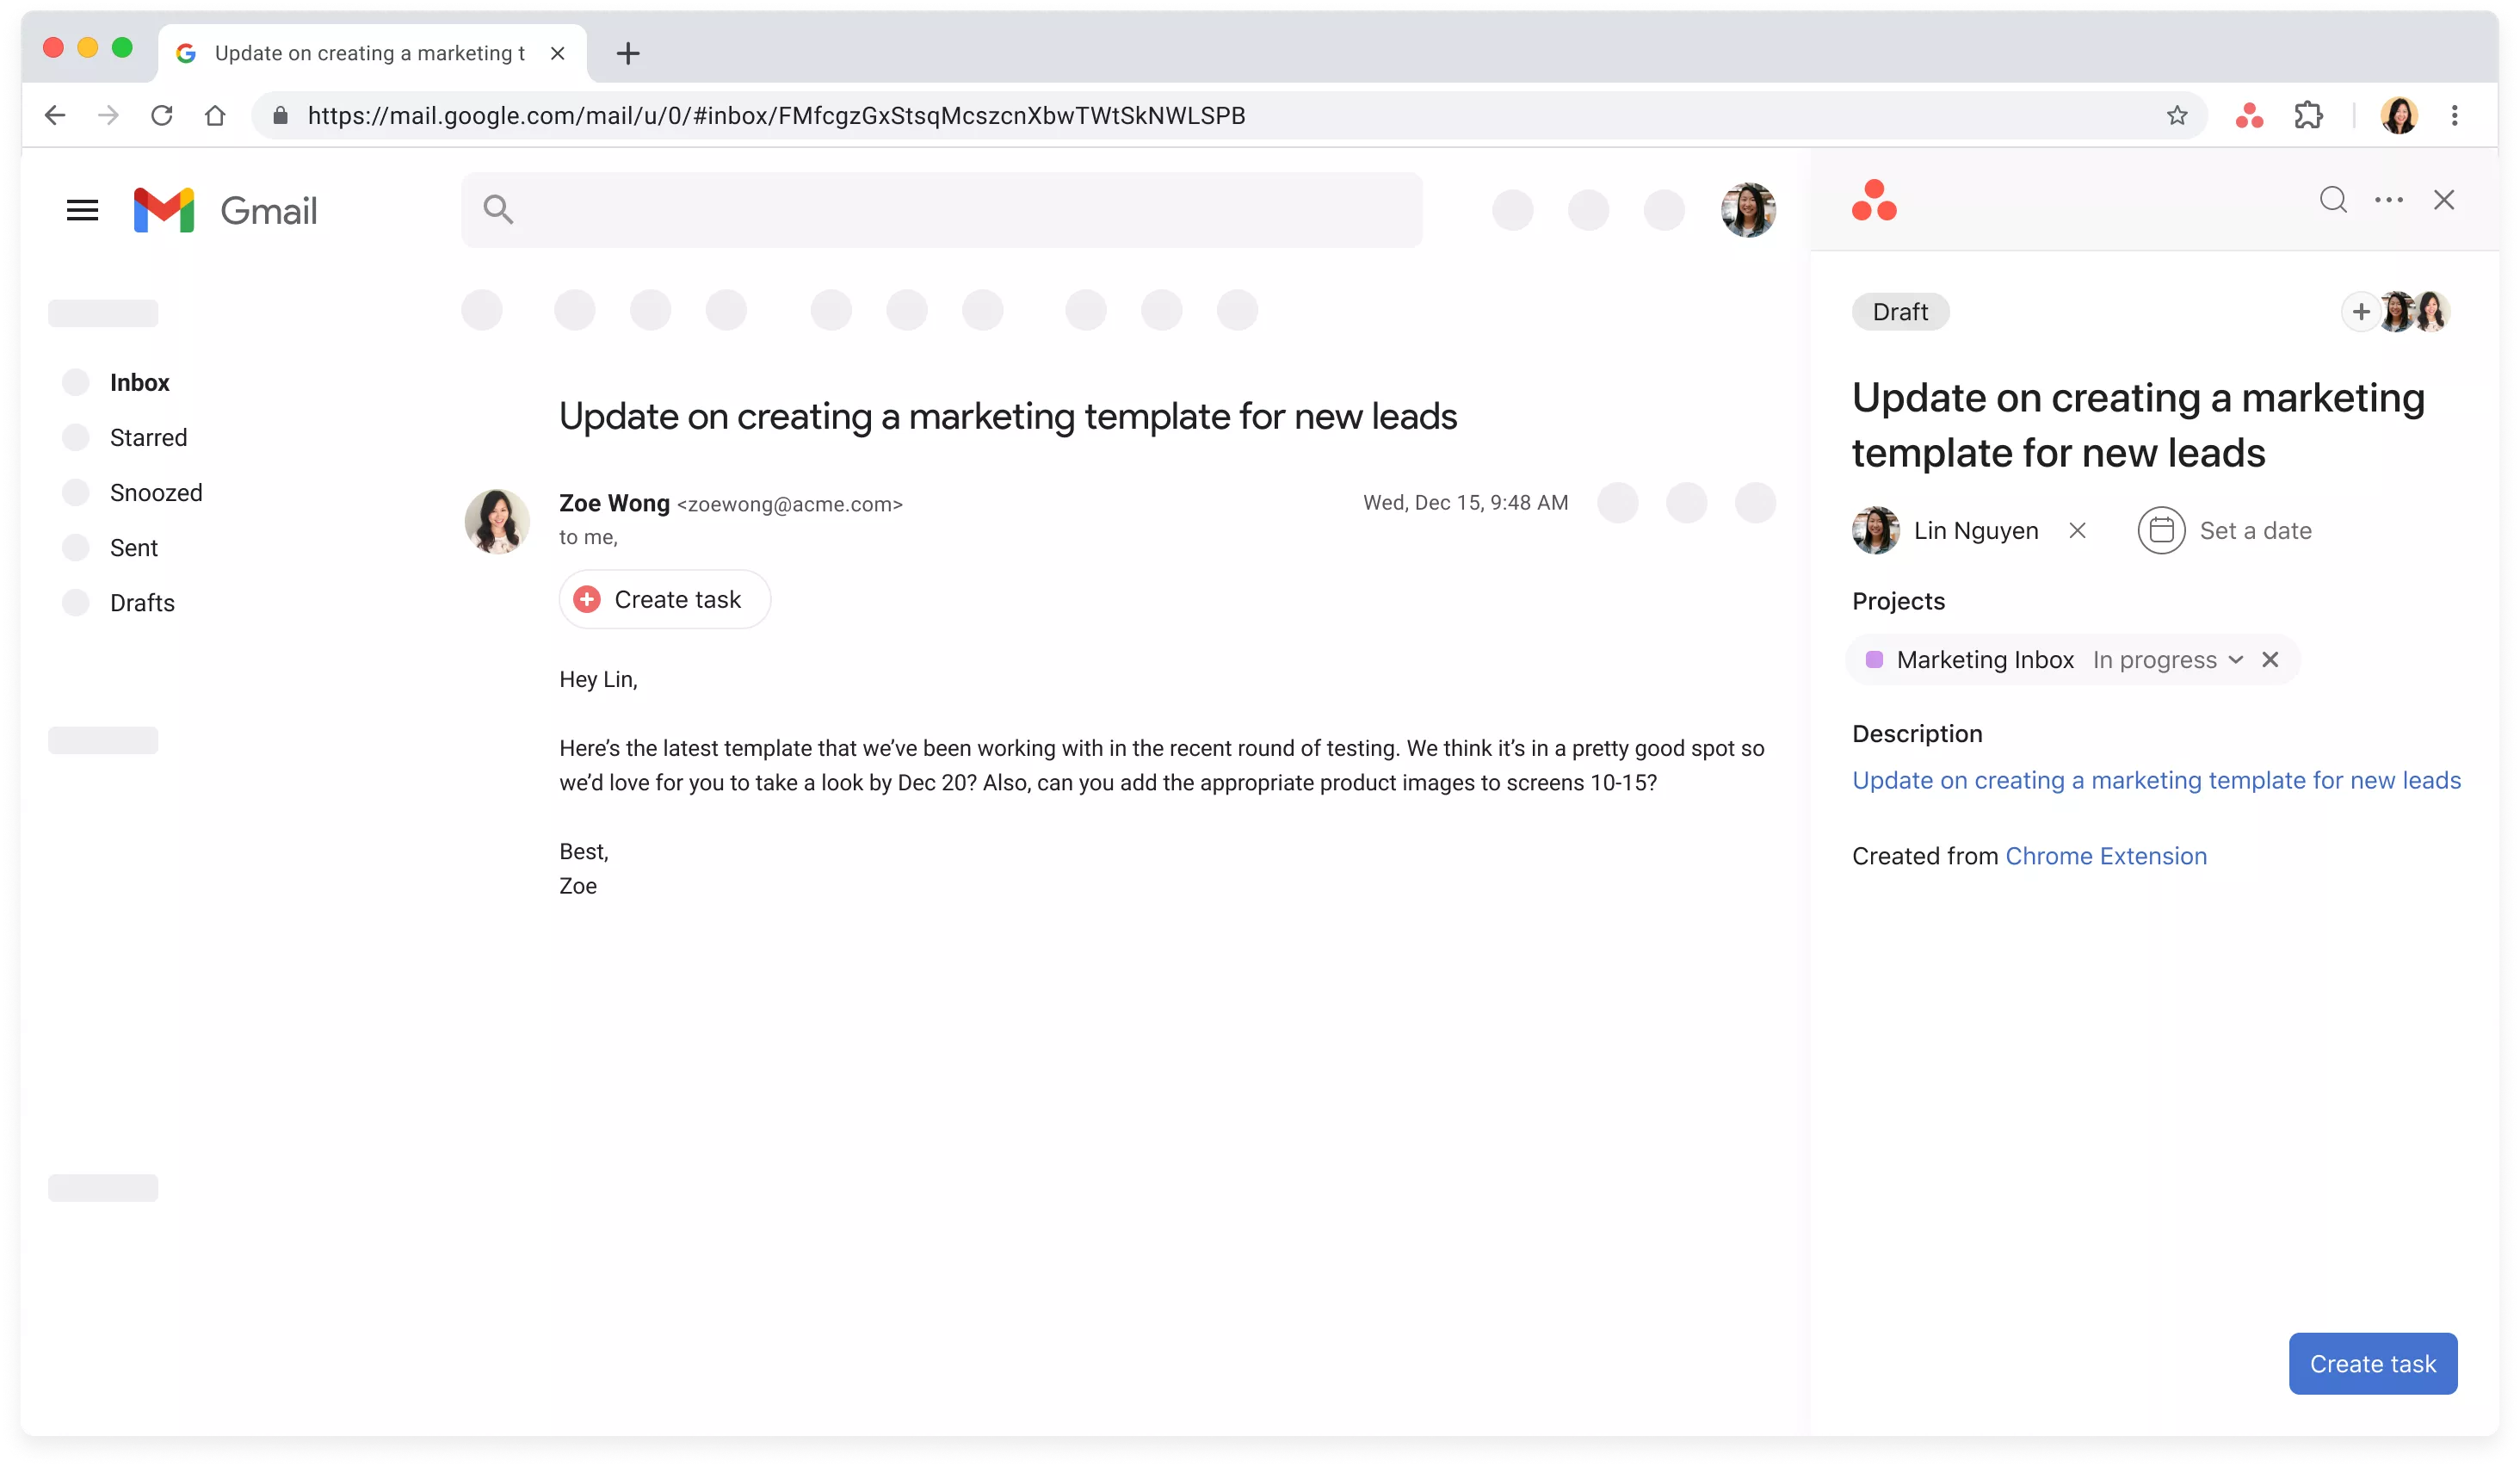This screenshot has width=2520, height=1467.
Task: Expand the In progress section dropdown
Action: (x=2236, y=660)
